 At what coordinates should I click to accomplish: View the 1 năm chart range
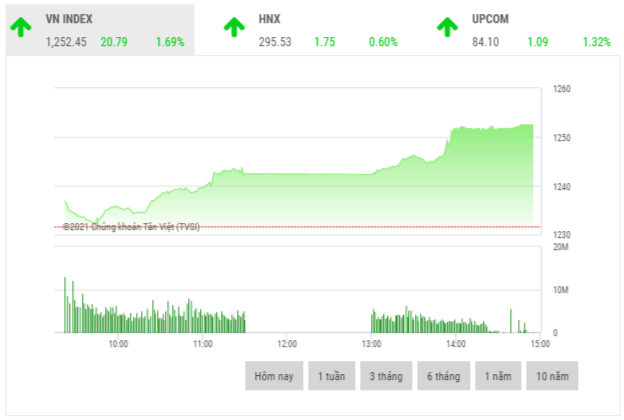coord(497,376)
